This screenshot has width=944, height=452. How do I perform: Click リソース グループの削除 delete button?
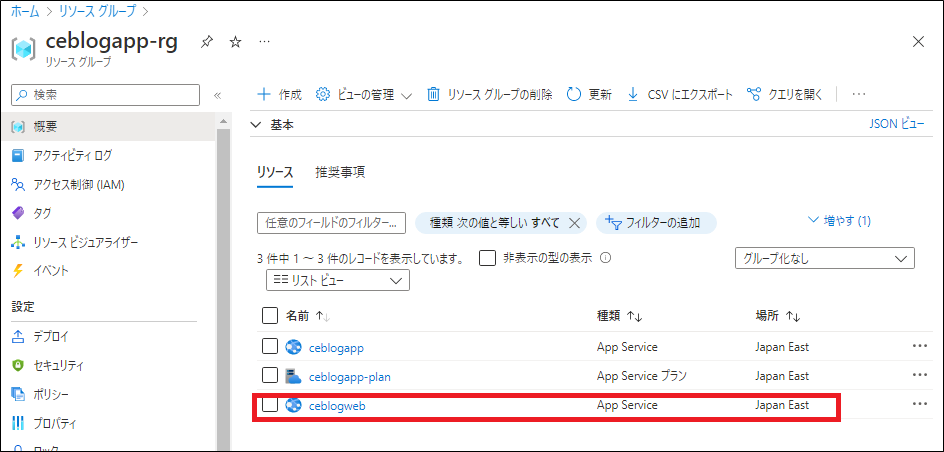489,94
